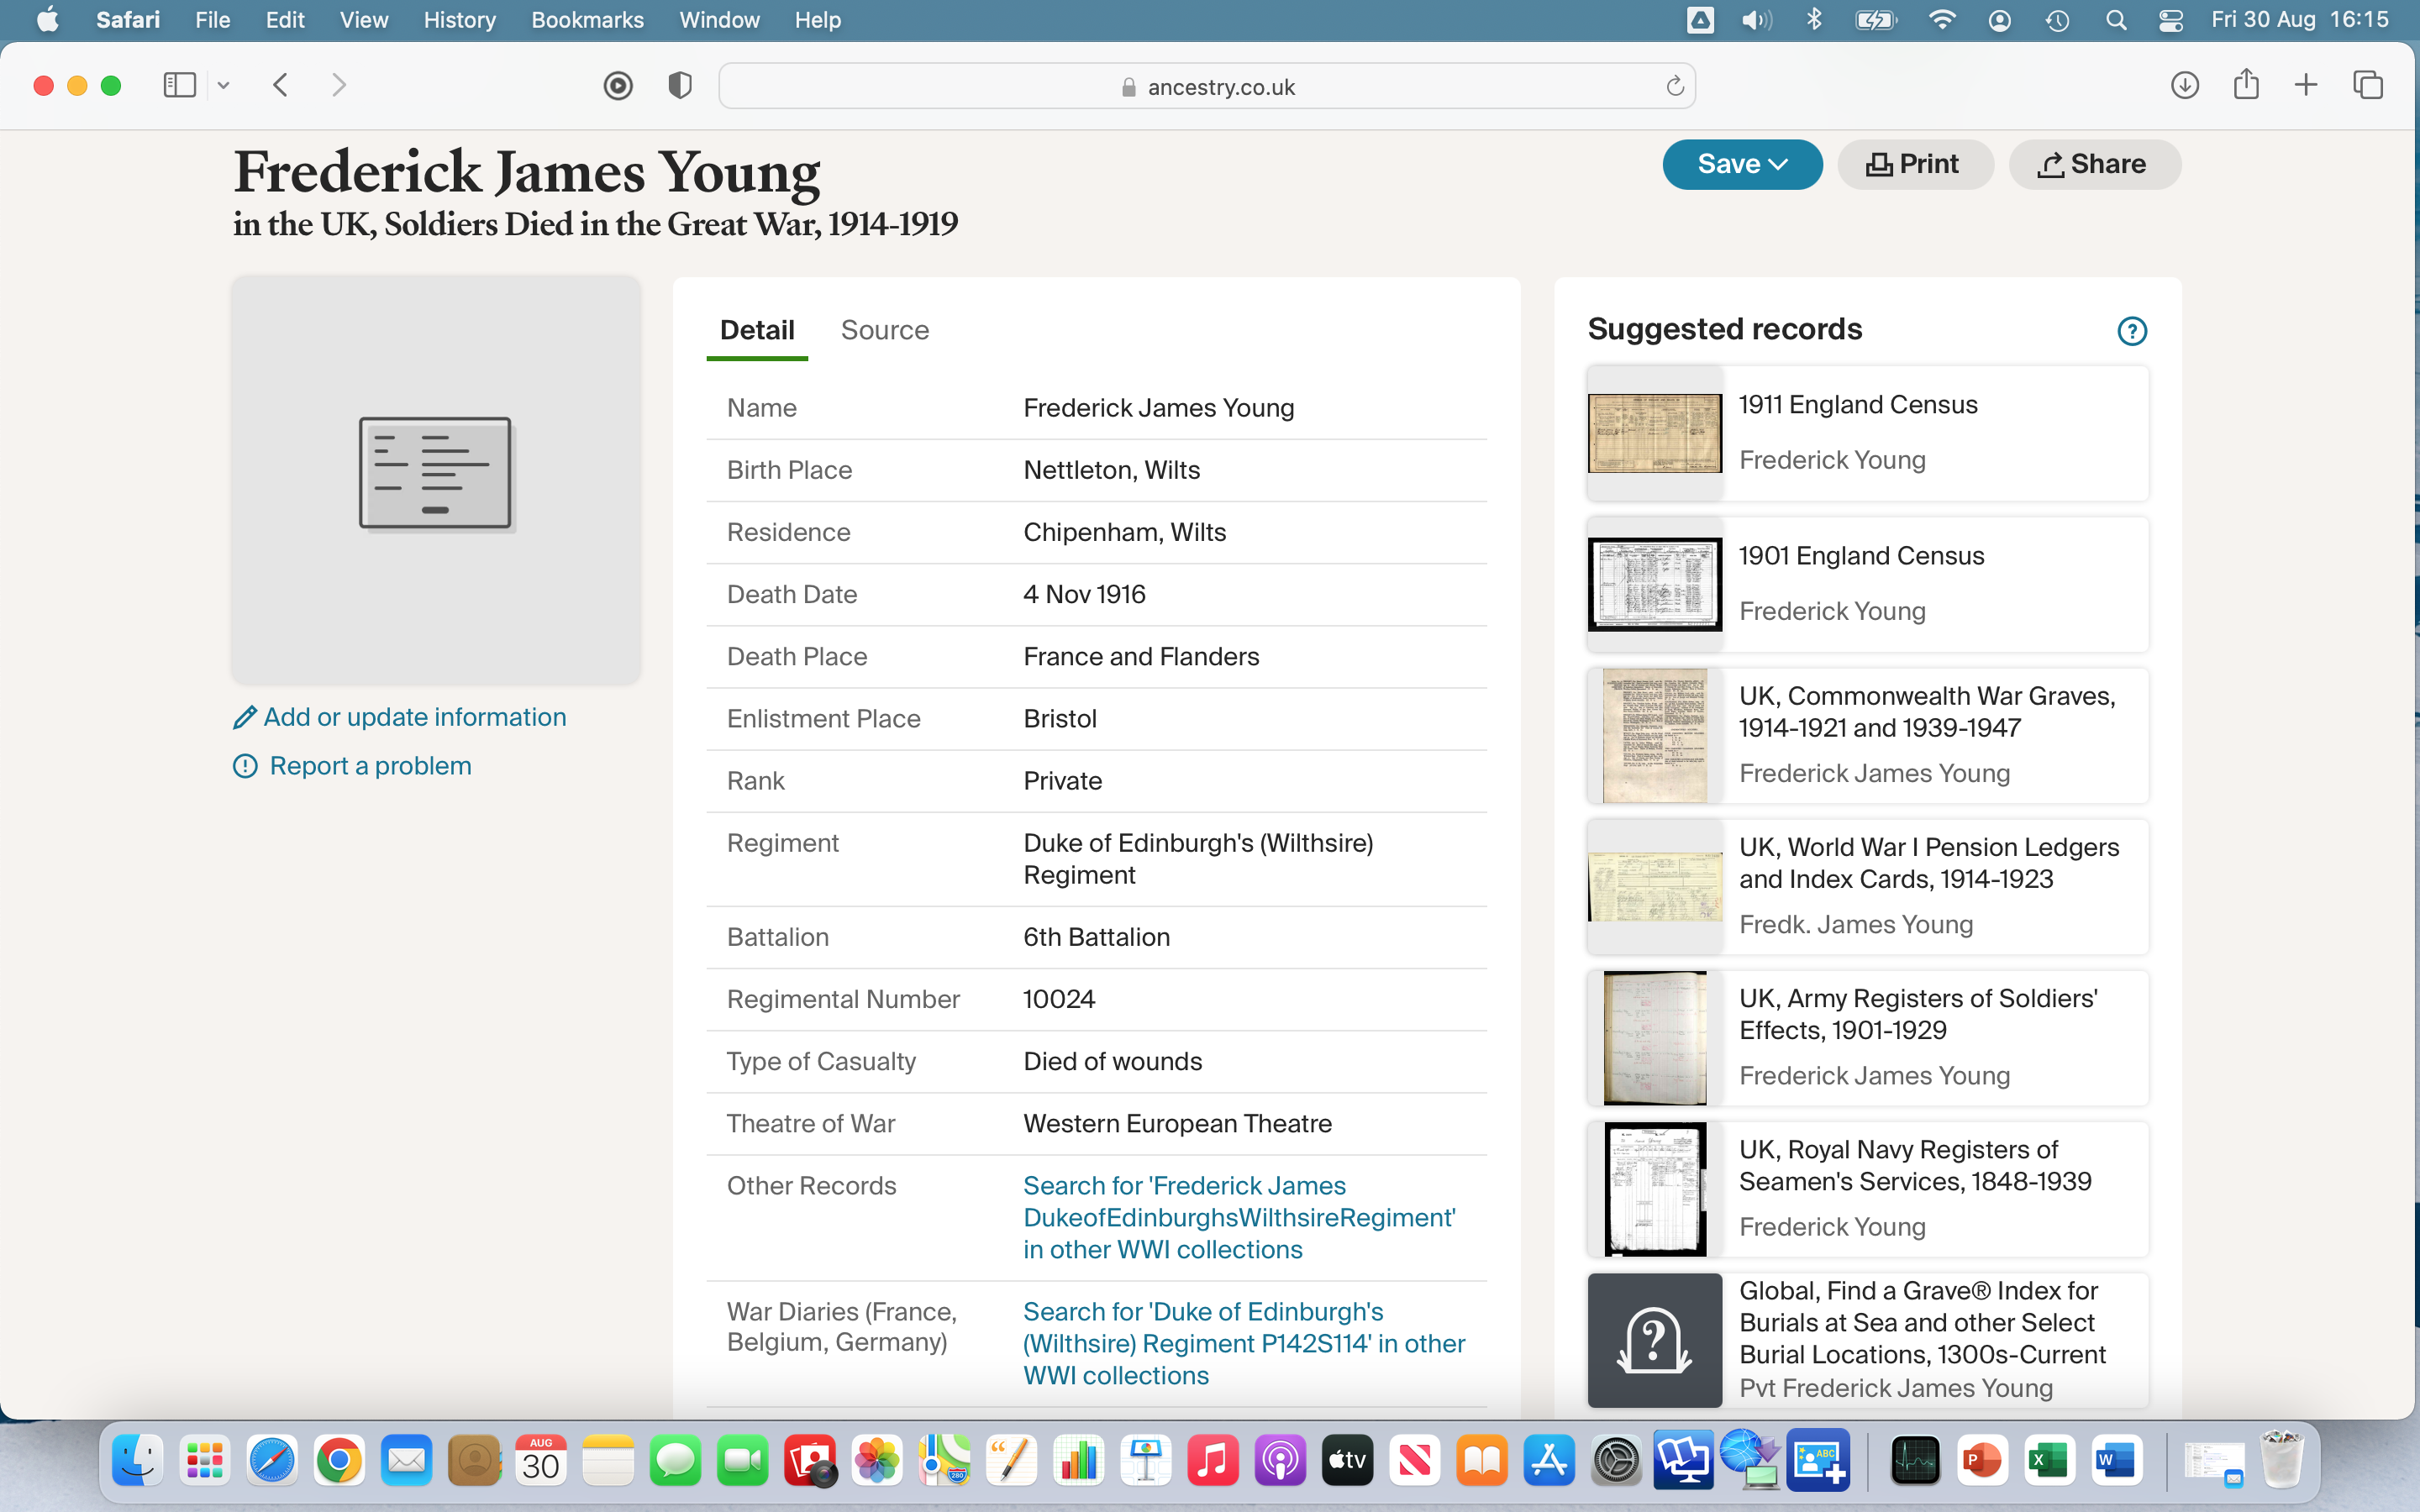Open Time Machine menu bar icon
The height and width of the screenshot is (1512, 2420).
2057,20
